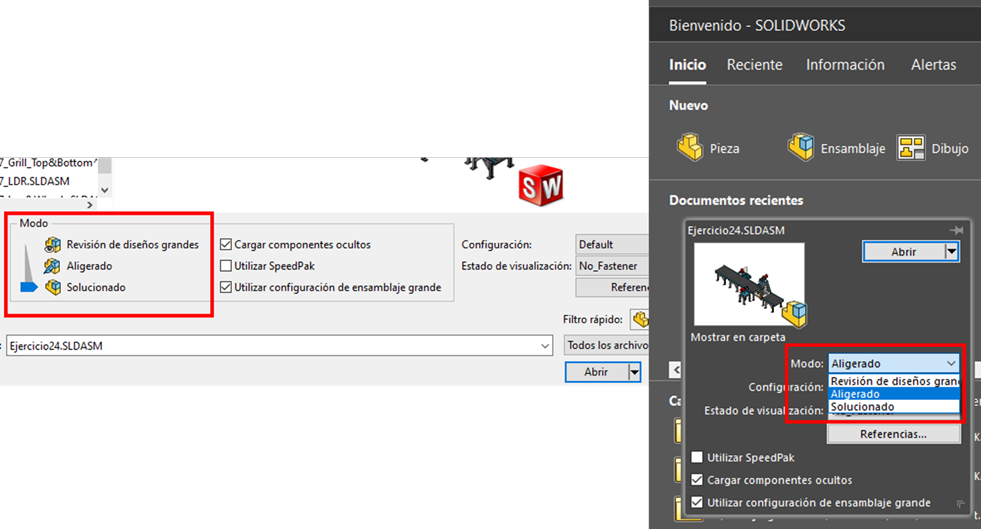Click the Ejercicio24.SLDASM assembly thumbnail
Image resolution: width=981 pixels, height=529 pixels.
(750, 285)
